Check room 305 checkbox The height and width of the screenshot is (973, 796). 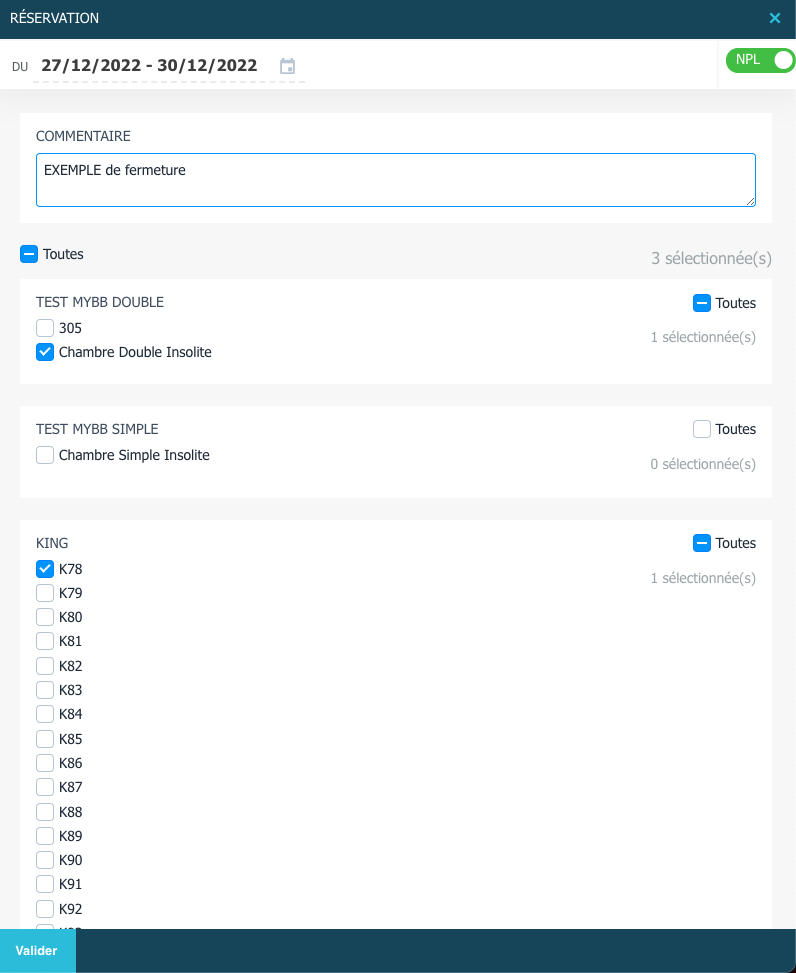click(x=45, y=328)
